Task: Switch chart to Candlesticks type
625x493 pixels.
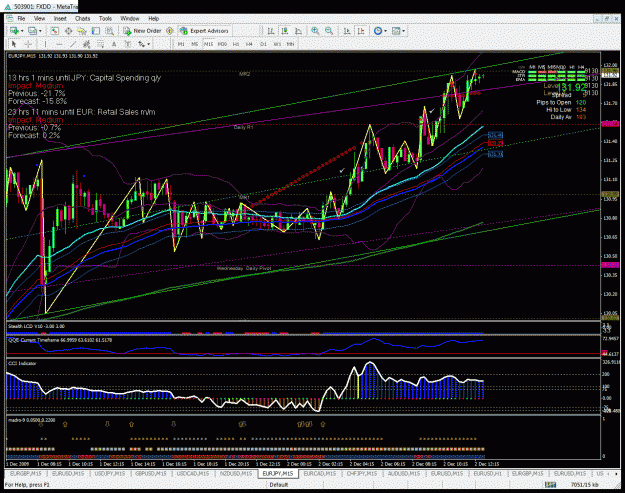Action: coord(285,31)
